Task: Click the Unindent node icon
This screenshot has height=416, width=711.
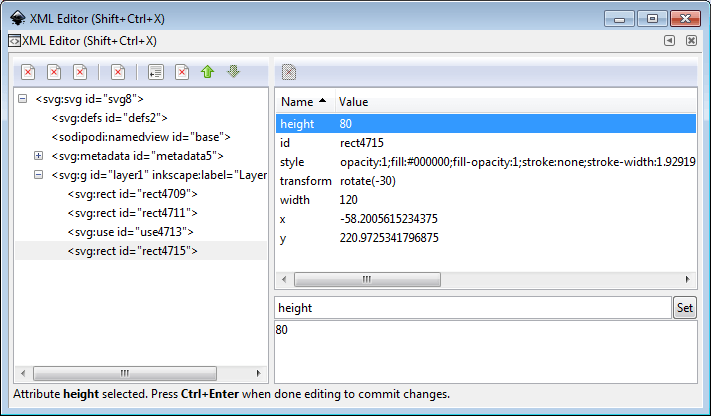Action: pyautogui.click(x=156, y=72)
